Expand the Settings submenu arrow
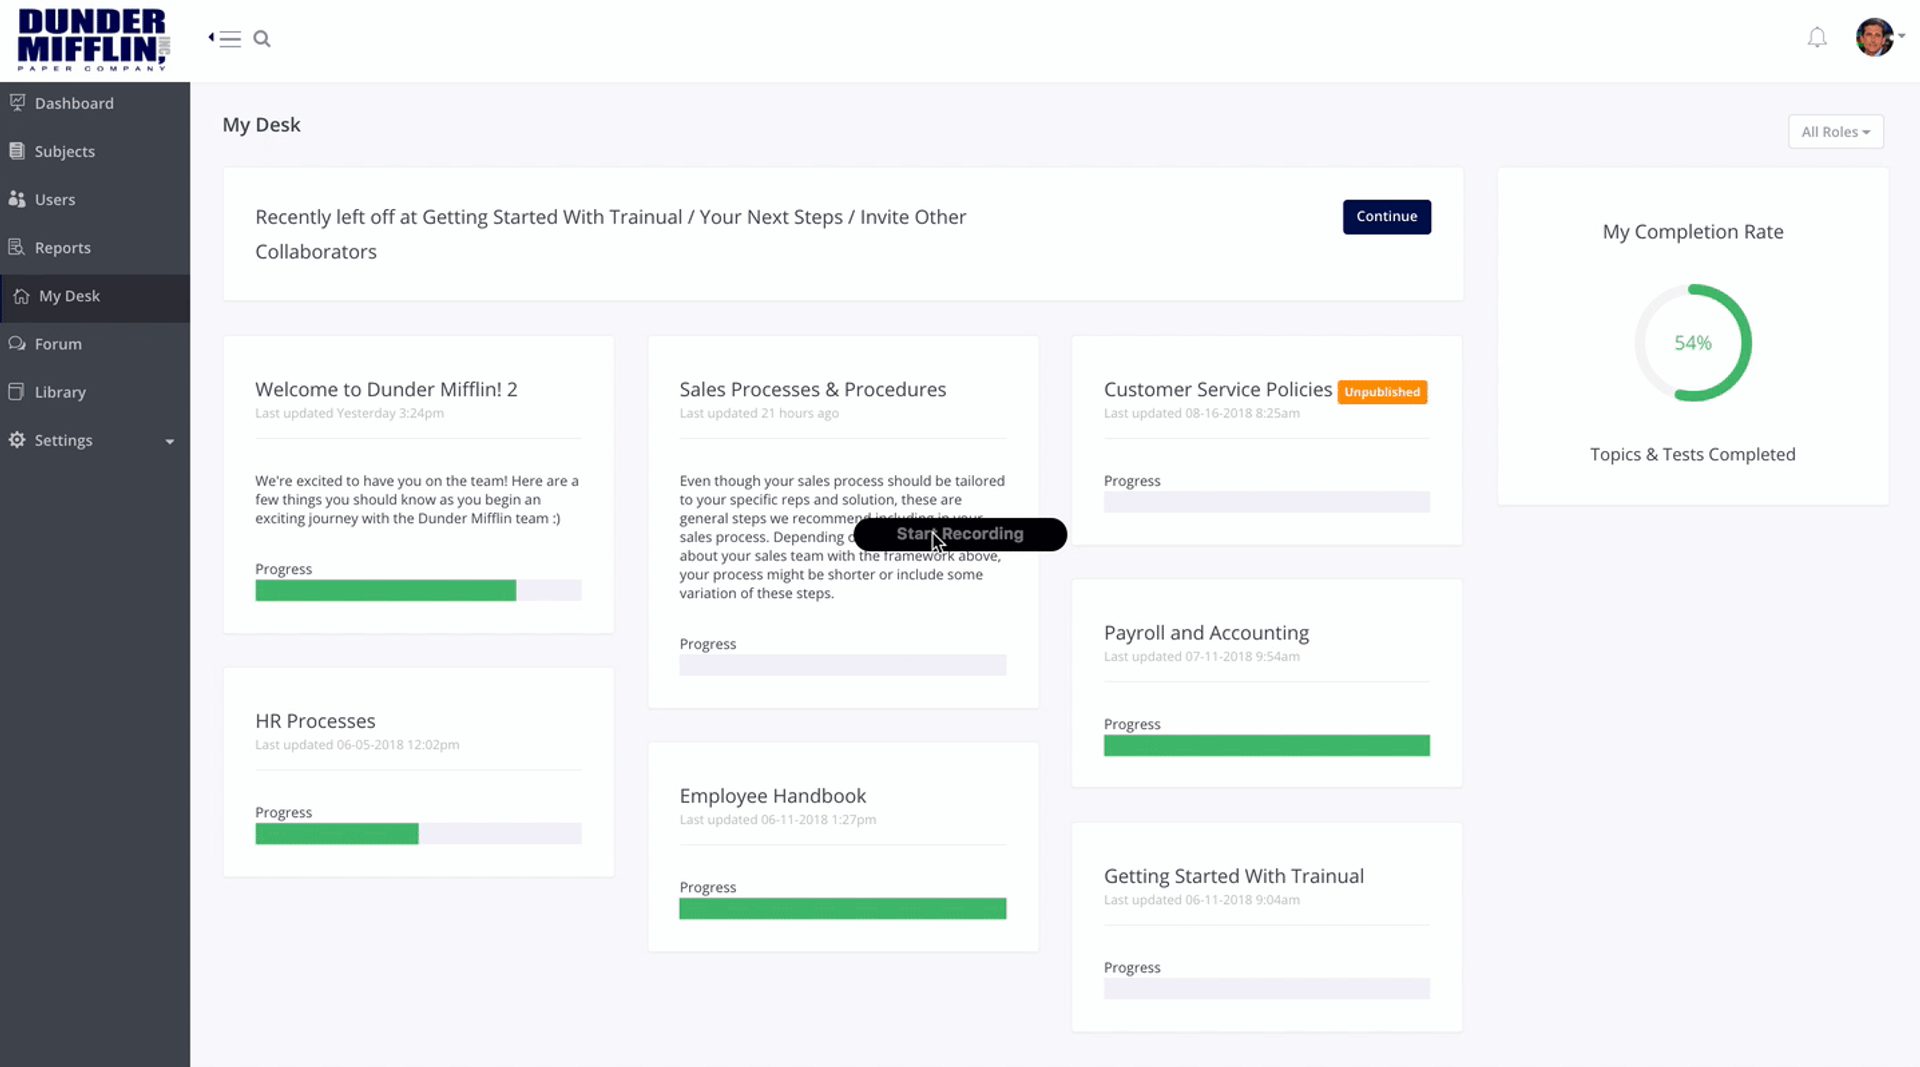 [170, 441]
